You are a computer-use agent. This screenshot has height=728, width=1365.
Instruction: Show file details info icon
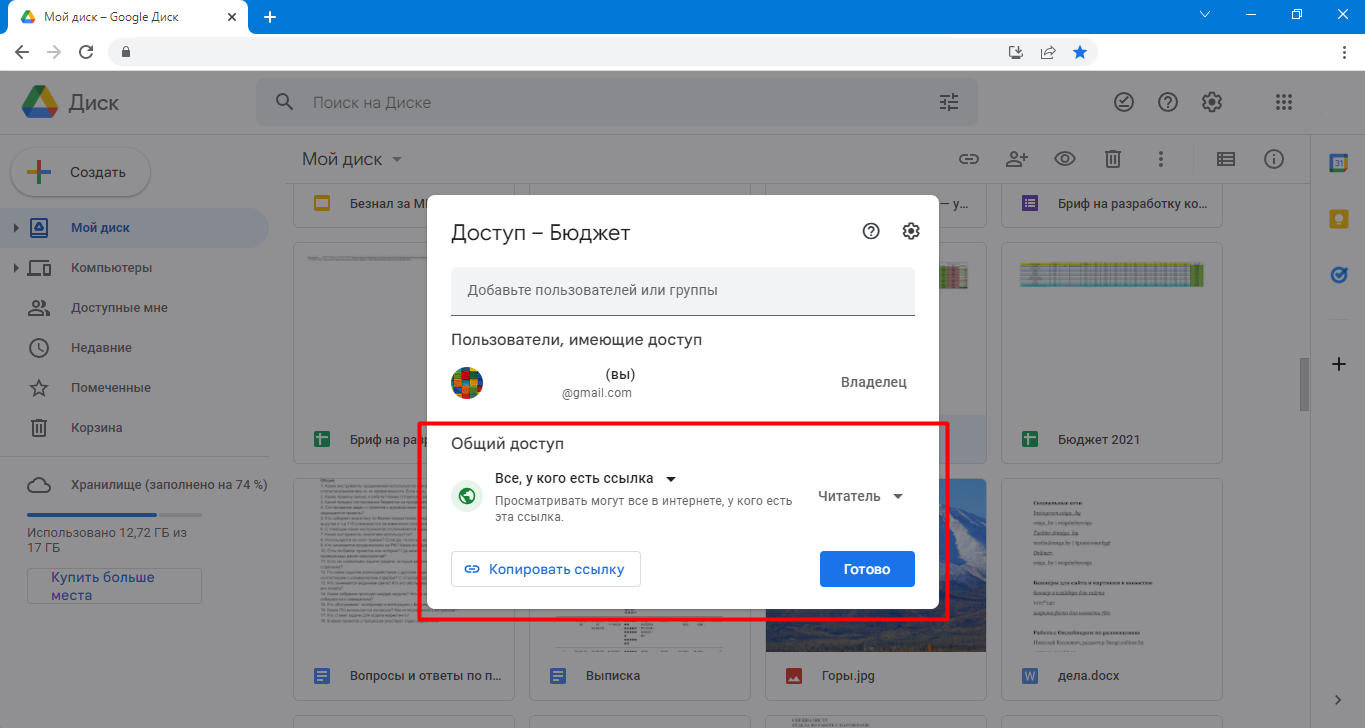[x=1274, y=159]
